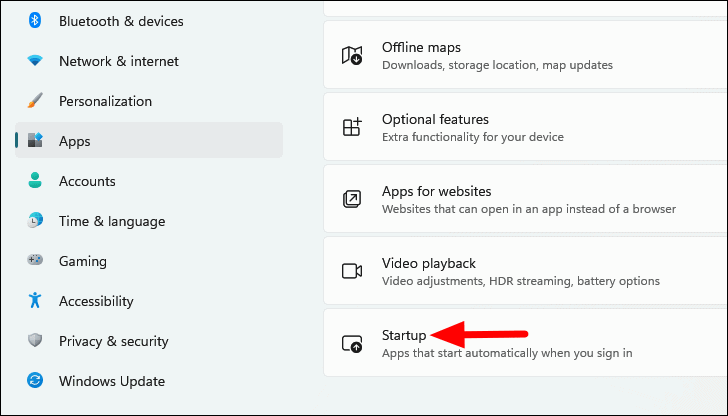Click the Personalization paintbrush icon

pos(35,101)
